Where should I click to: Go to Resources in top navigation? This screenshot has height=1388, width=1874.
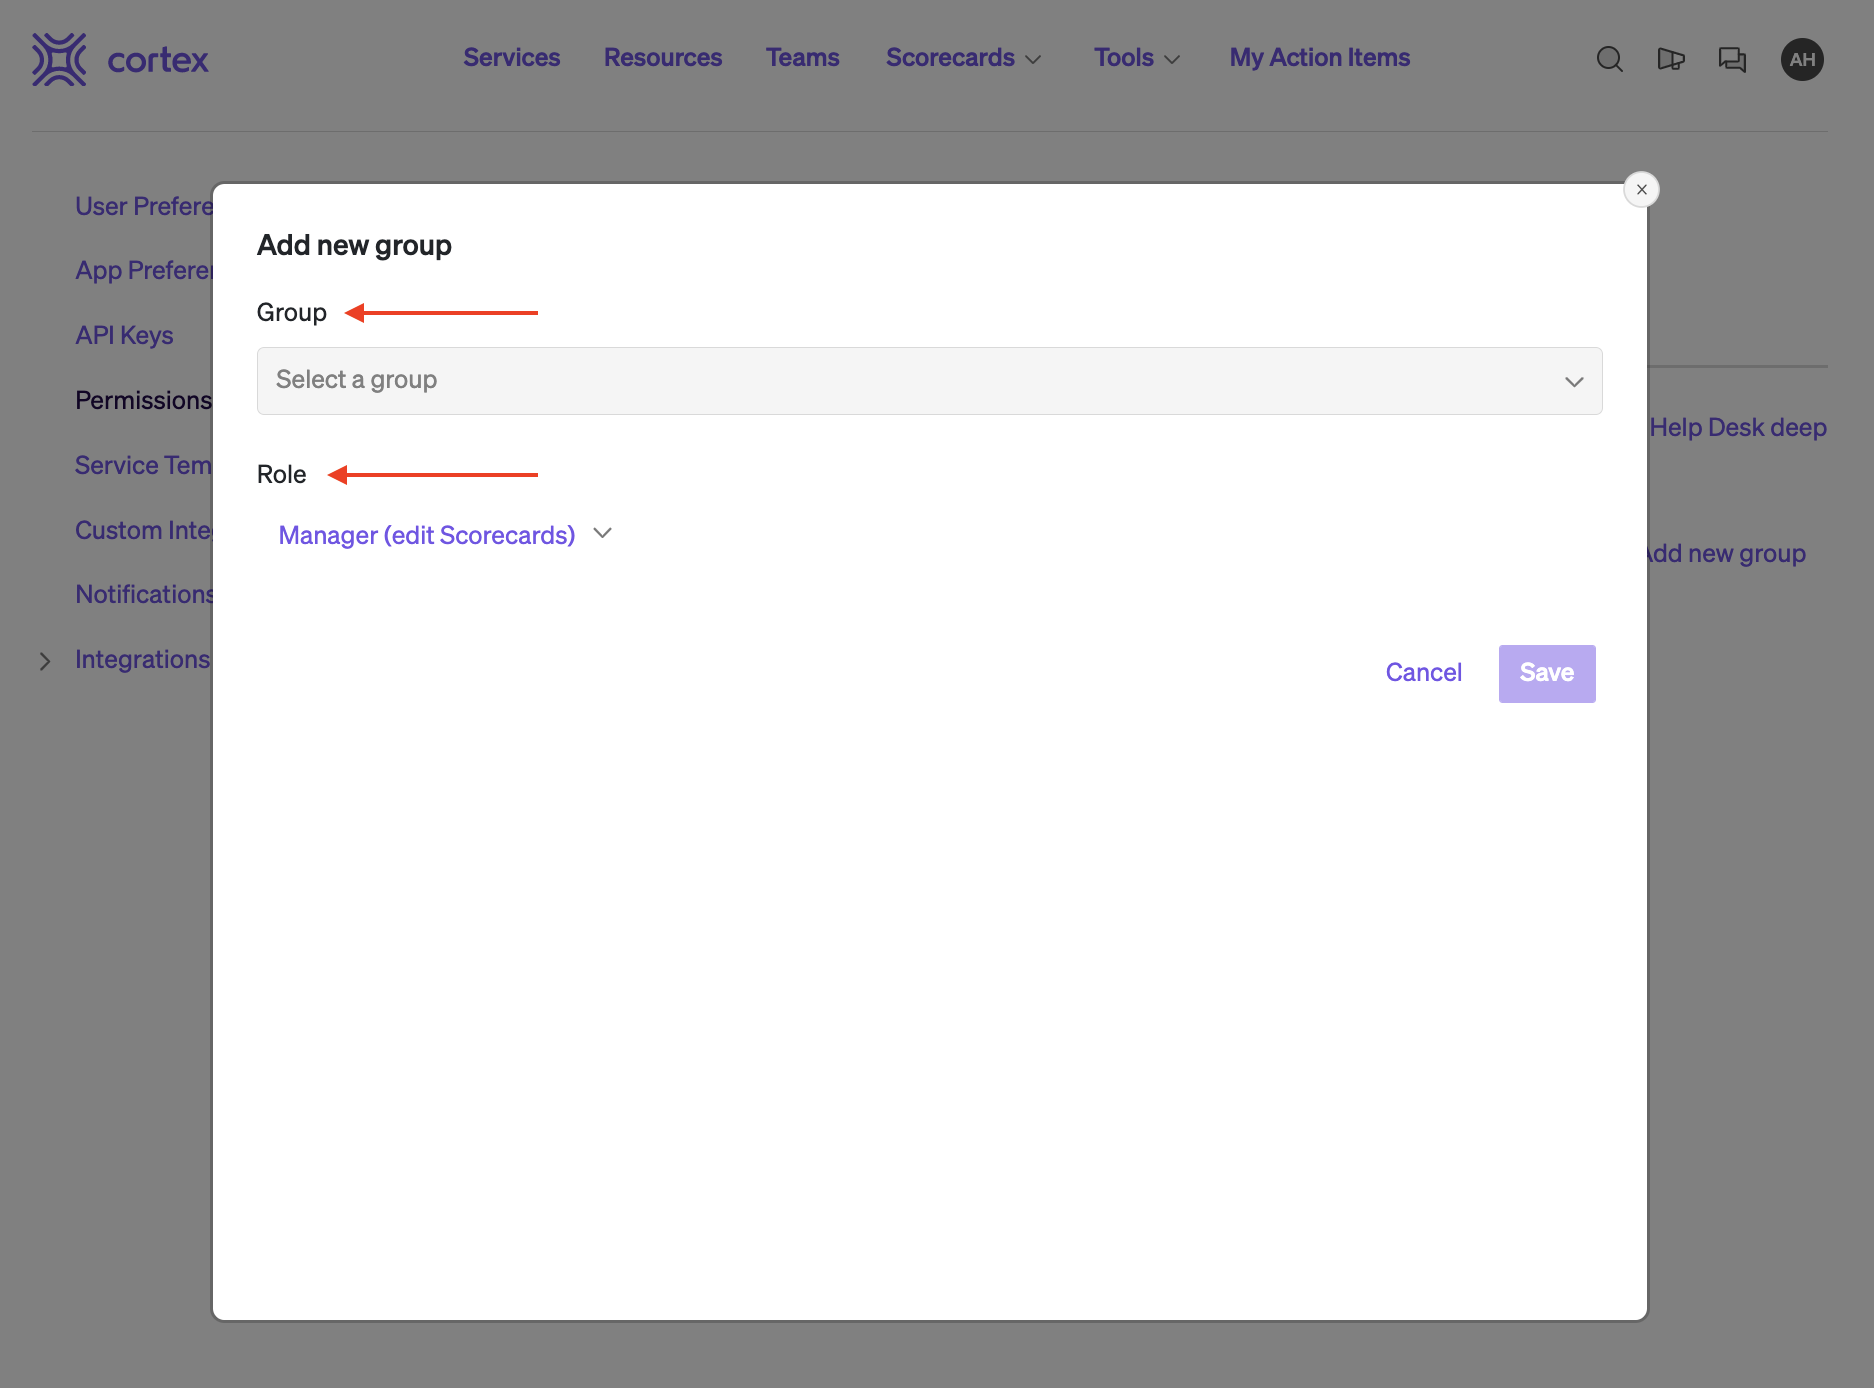coord(662,58)
